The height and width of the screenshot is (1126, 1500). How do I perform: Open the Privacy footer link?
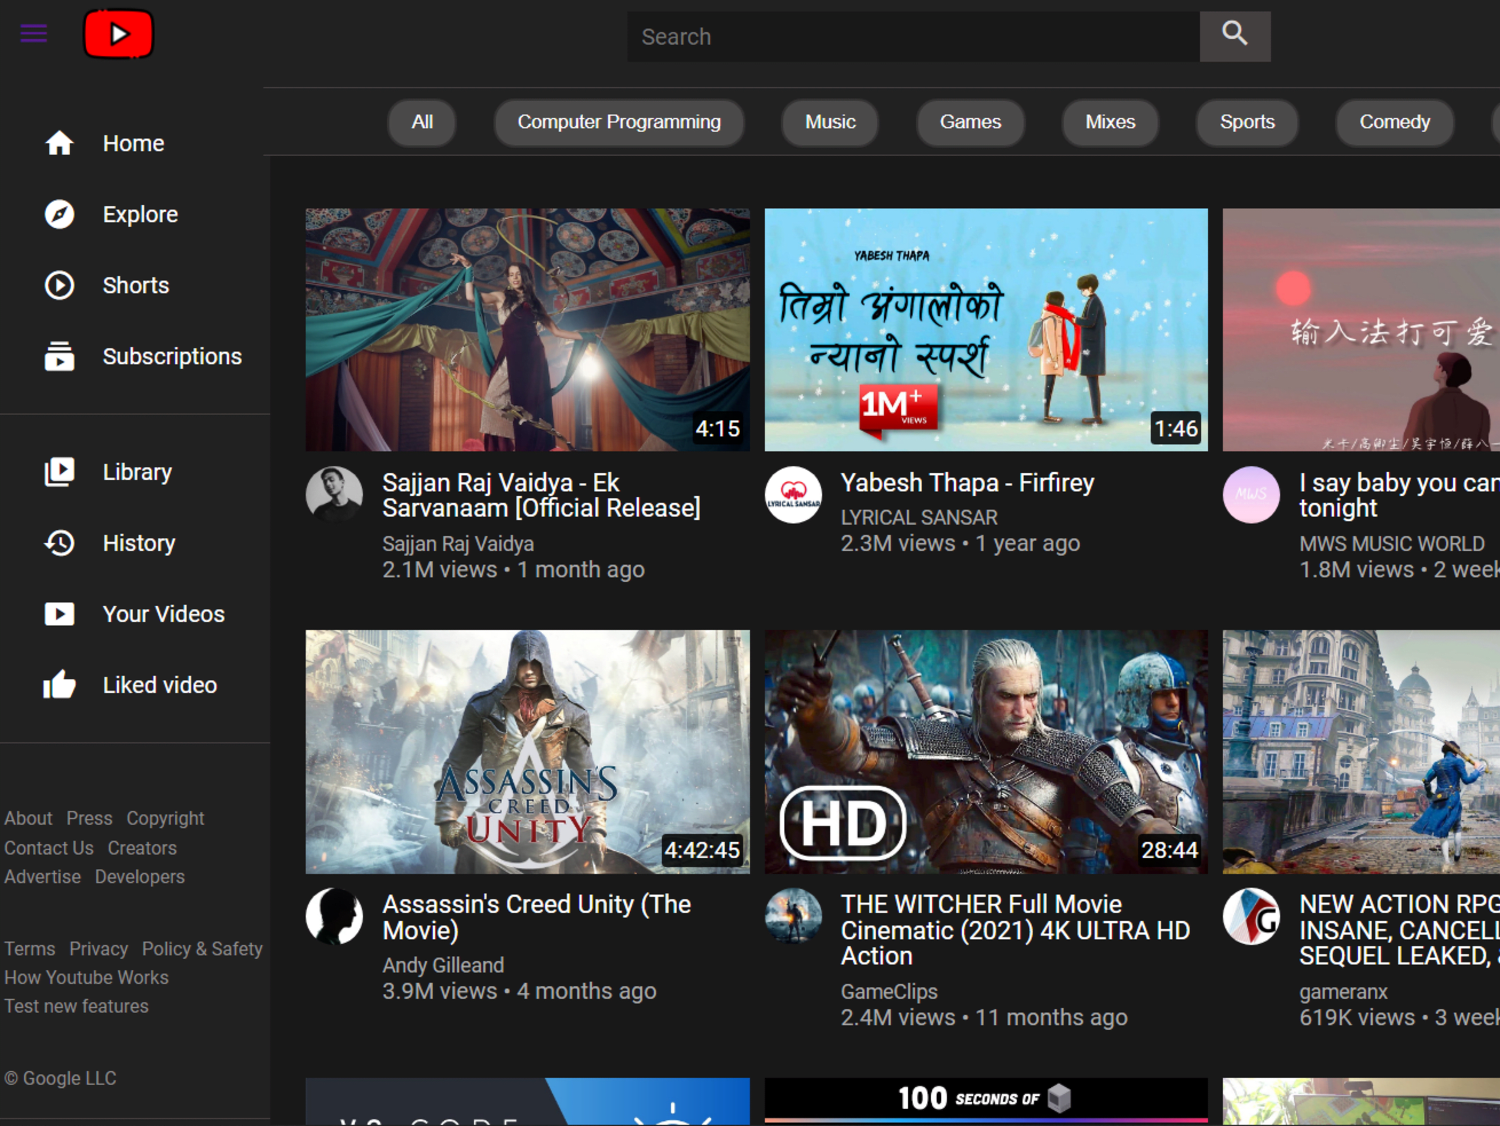98,948
